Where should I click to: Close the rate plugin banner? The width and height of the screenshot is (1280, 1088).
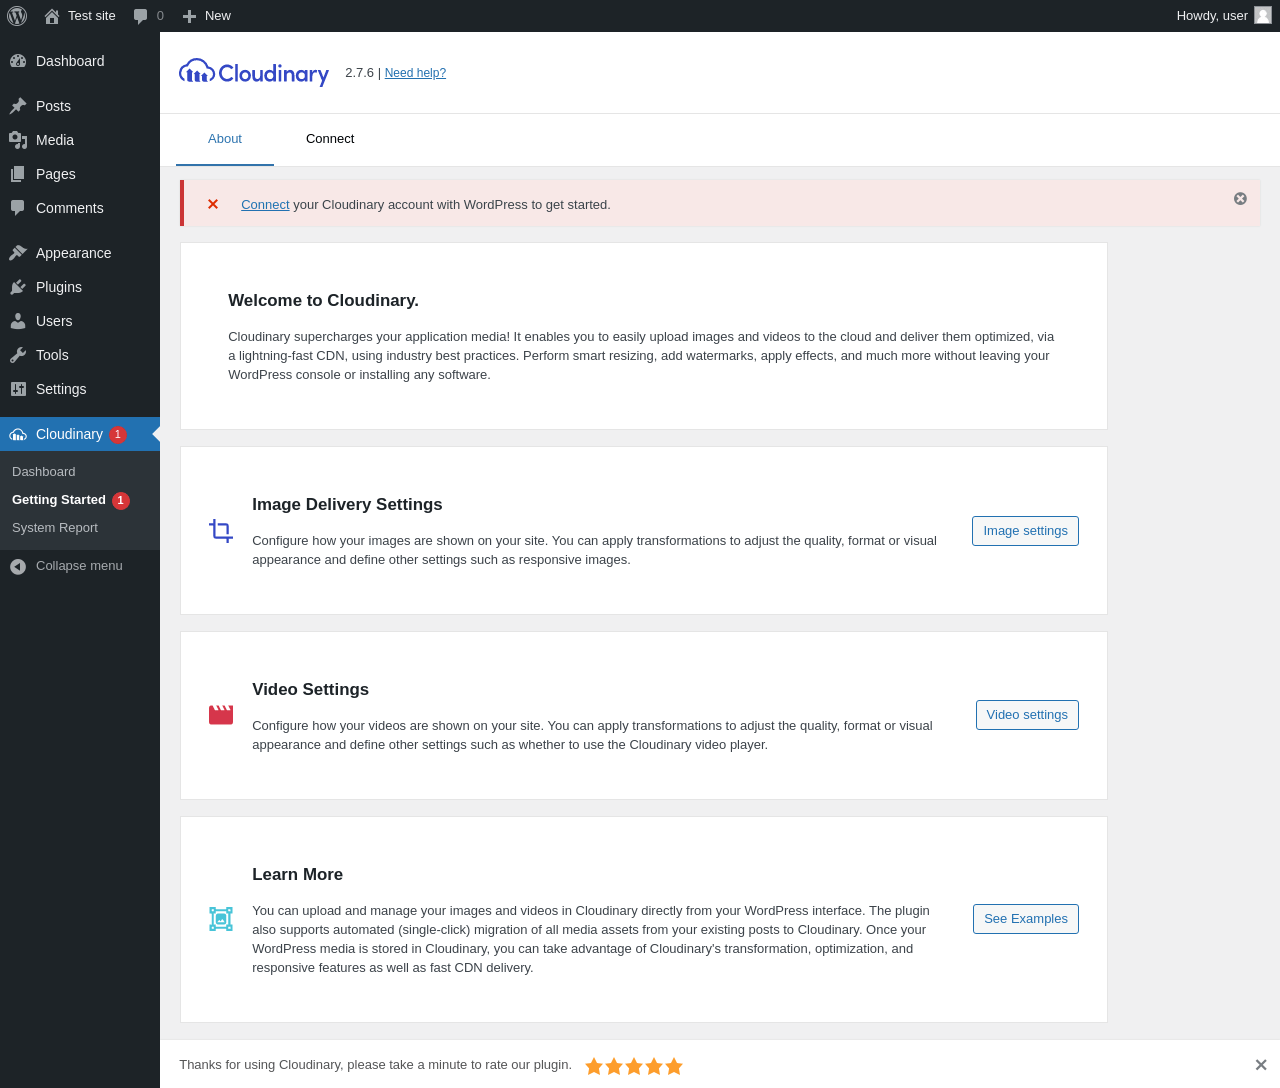click(x=1261, y=1065)
